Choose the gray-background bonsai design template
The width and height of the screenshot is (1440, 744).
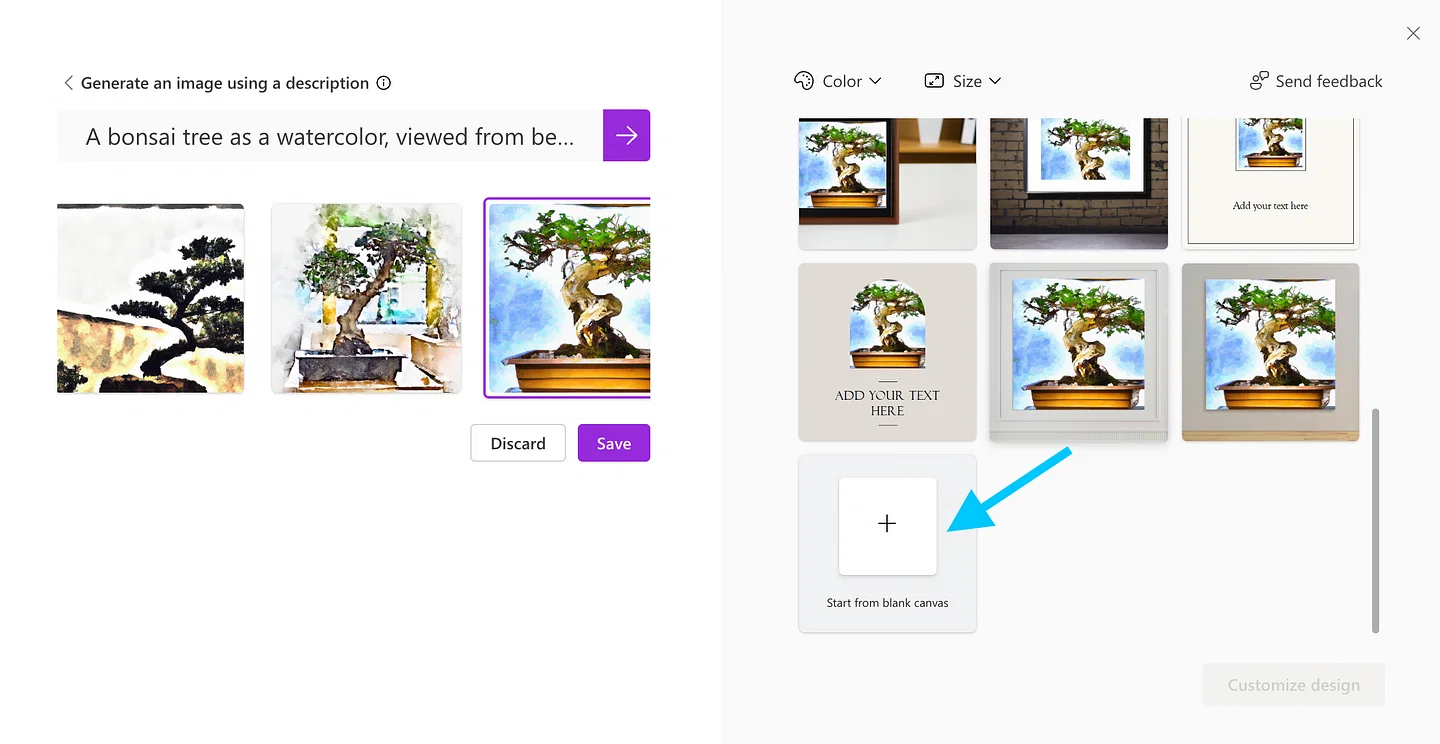coord(1270,352)
